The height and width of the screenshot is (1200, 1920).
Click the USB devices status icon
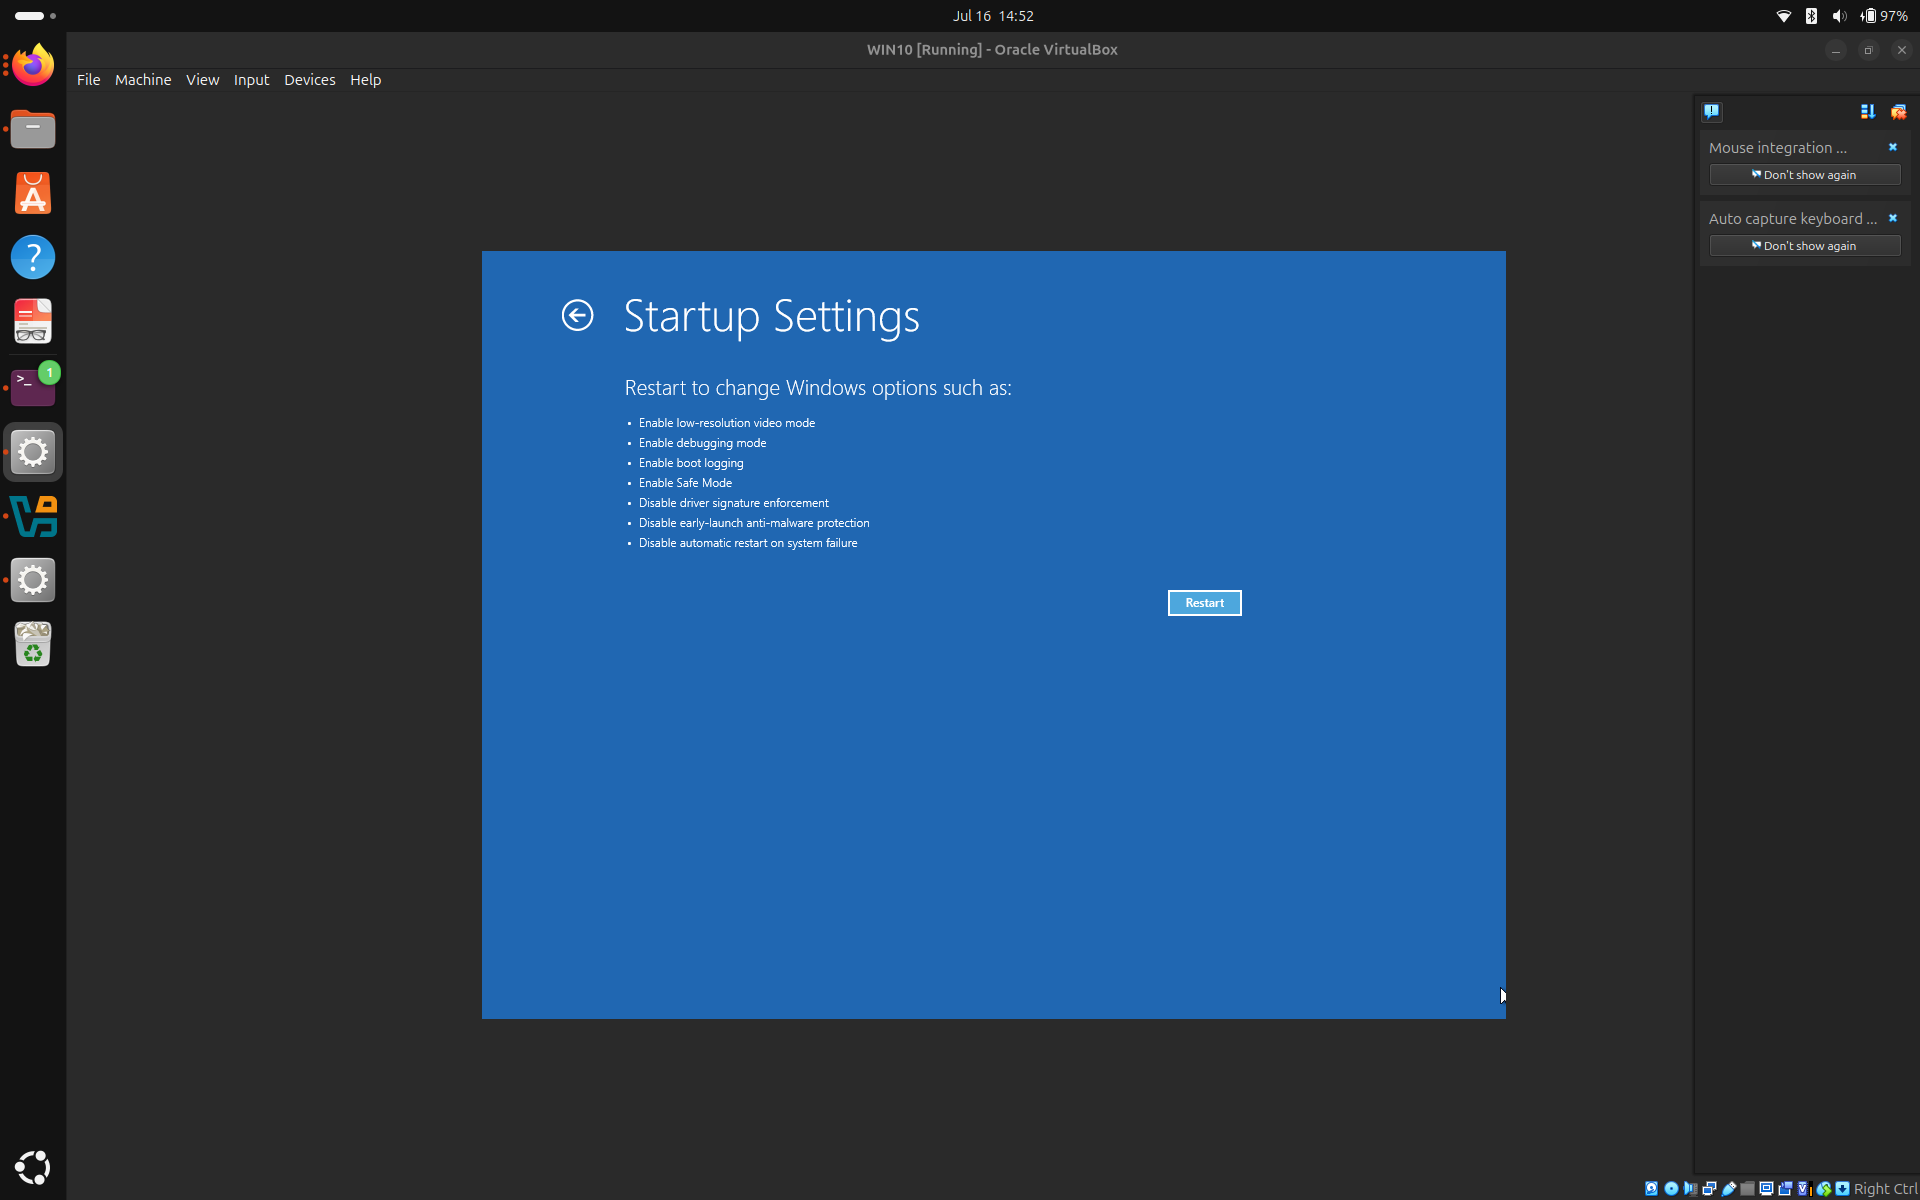click(1728, 1189)
